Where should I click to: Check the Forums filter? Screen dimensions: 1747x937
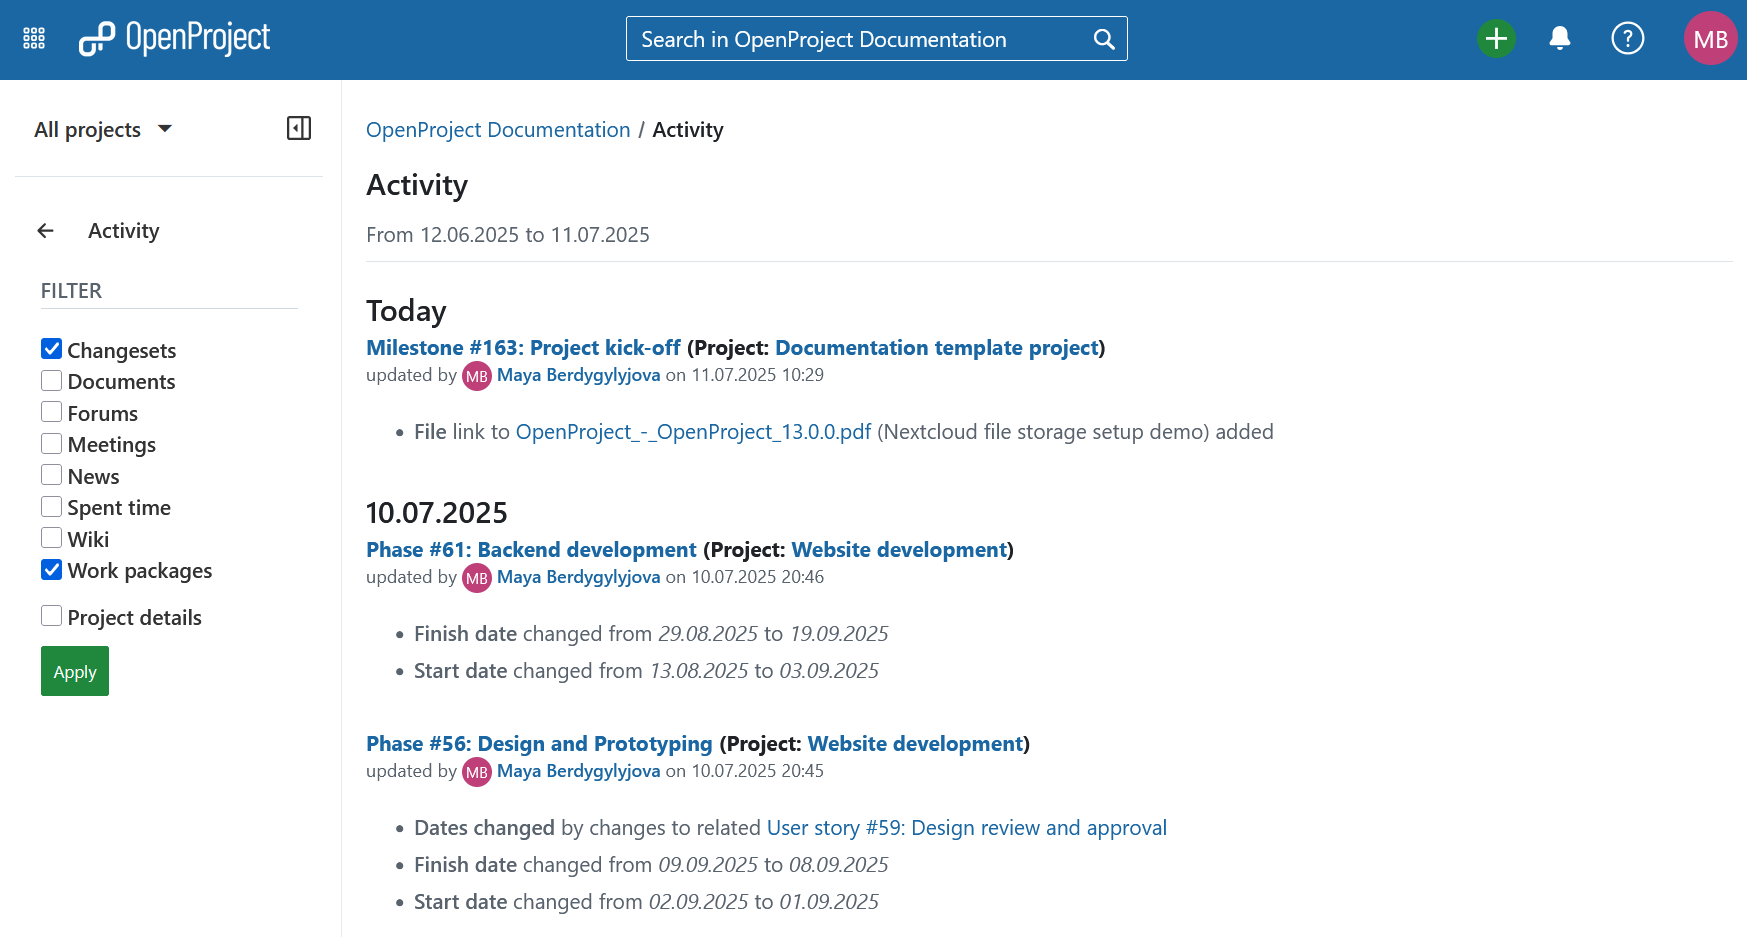pyautogui.click(x=52, y=412)
